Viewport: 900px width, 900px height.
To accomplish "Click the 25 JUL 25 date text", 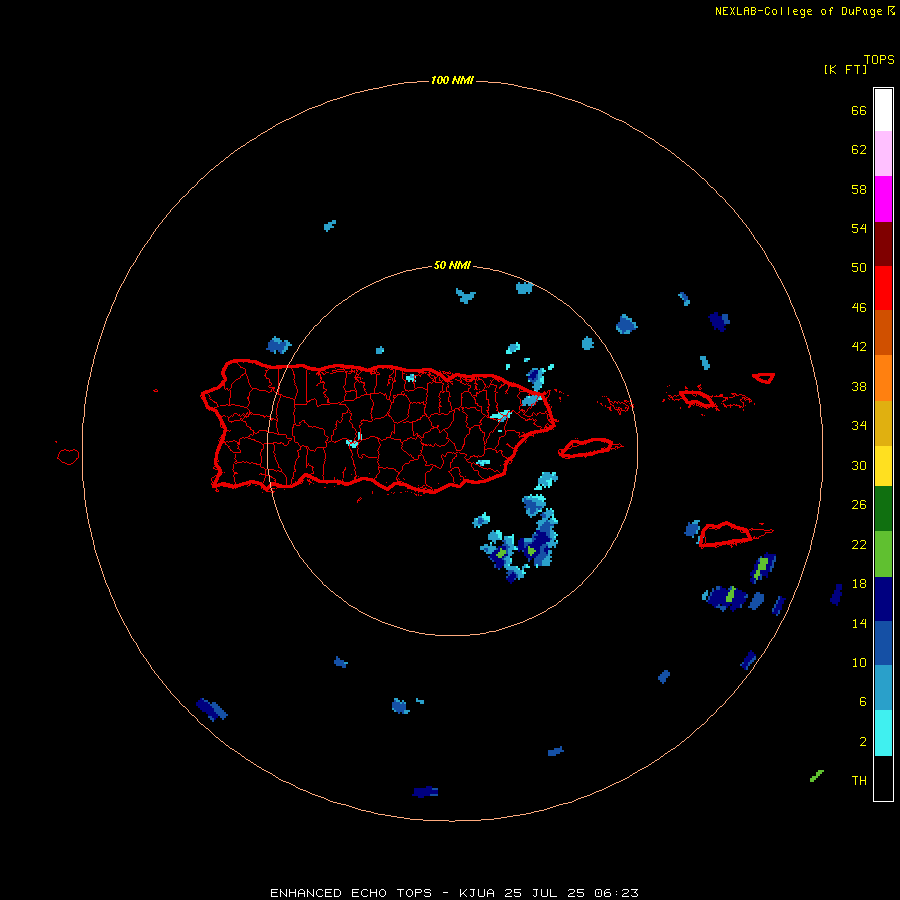I will [x=545, y=893].
